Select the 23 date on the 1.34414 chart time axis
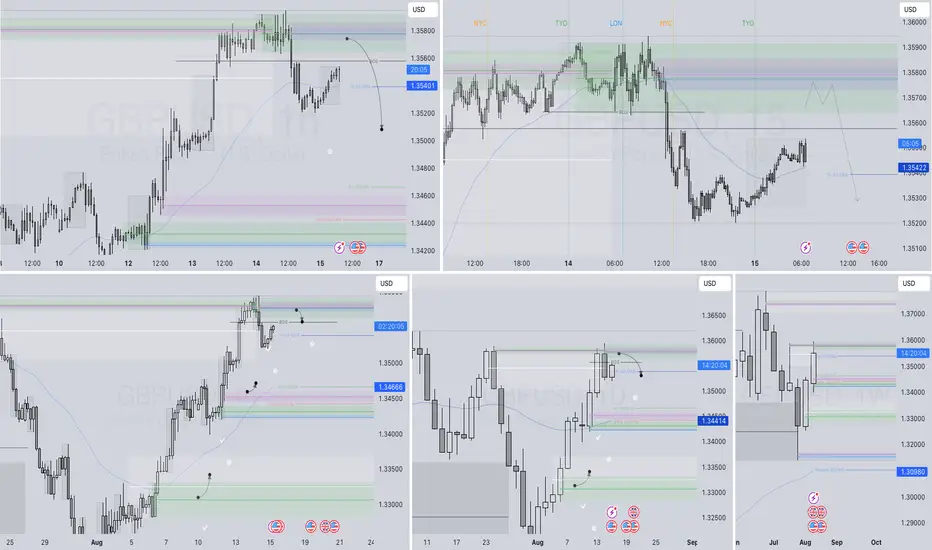This screenshot has width=932, height=550. 486,542
